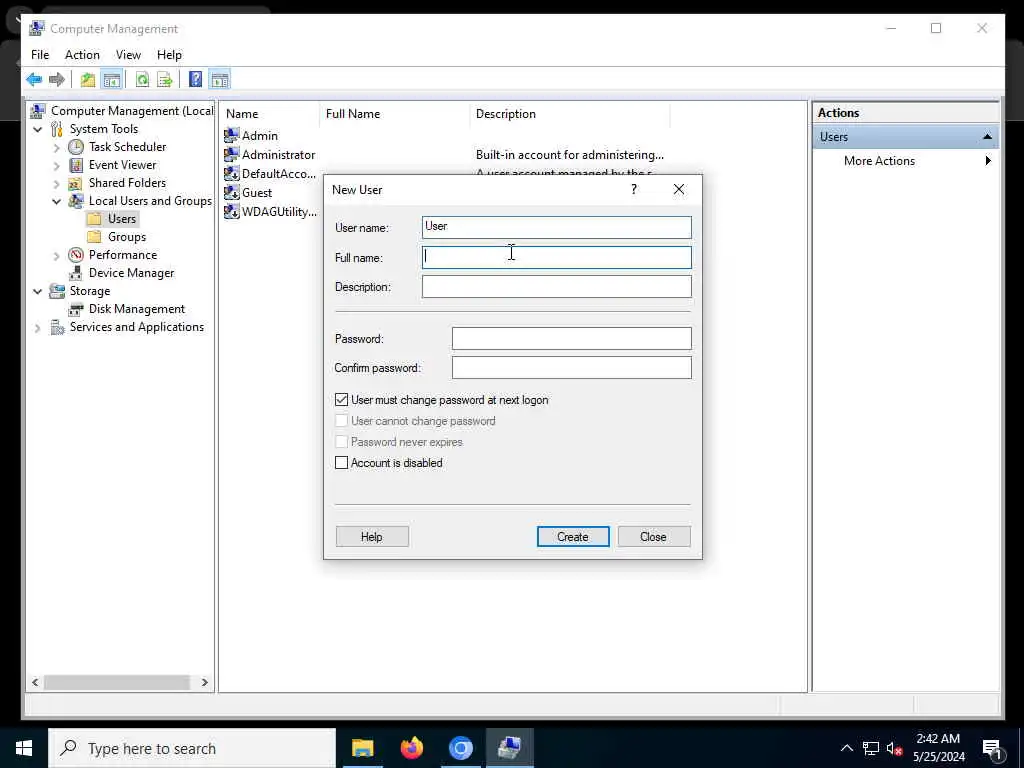Expand the Event Viewer node
Image resolution: width=1024 pixels, height=768 pixels.
(57, 166)
